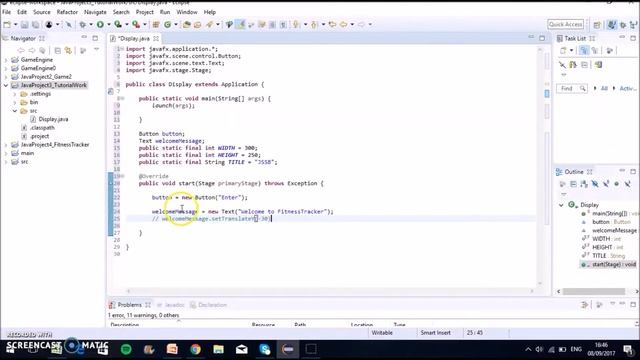The image size is (640, 360).
Task: Collapse Display class in Outline
Action: click(x=561, y=205)
